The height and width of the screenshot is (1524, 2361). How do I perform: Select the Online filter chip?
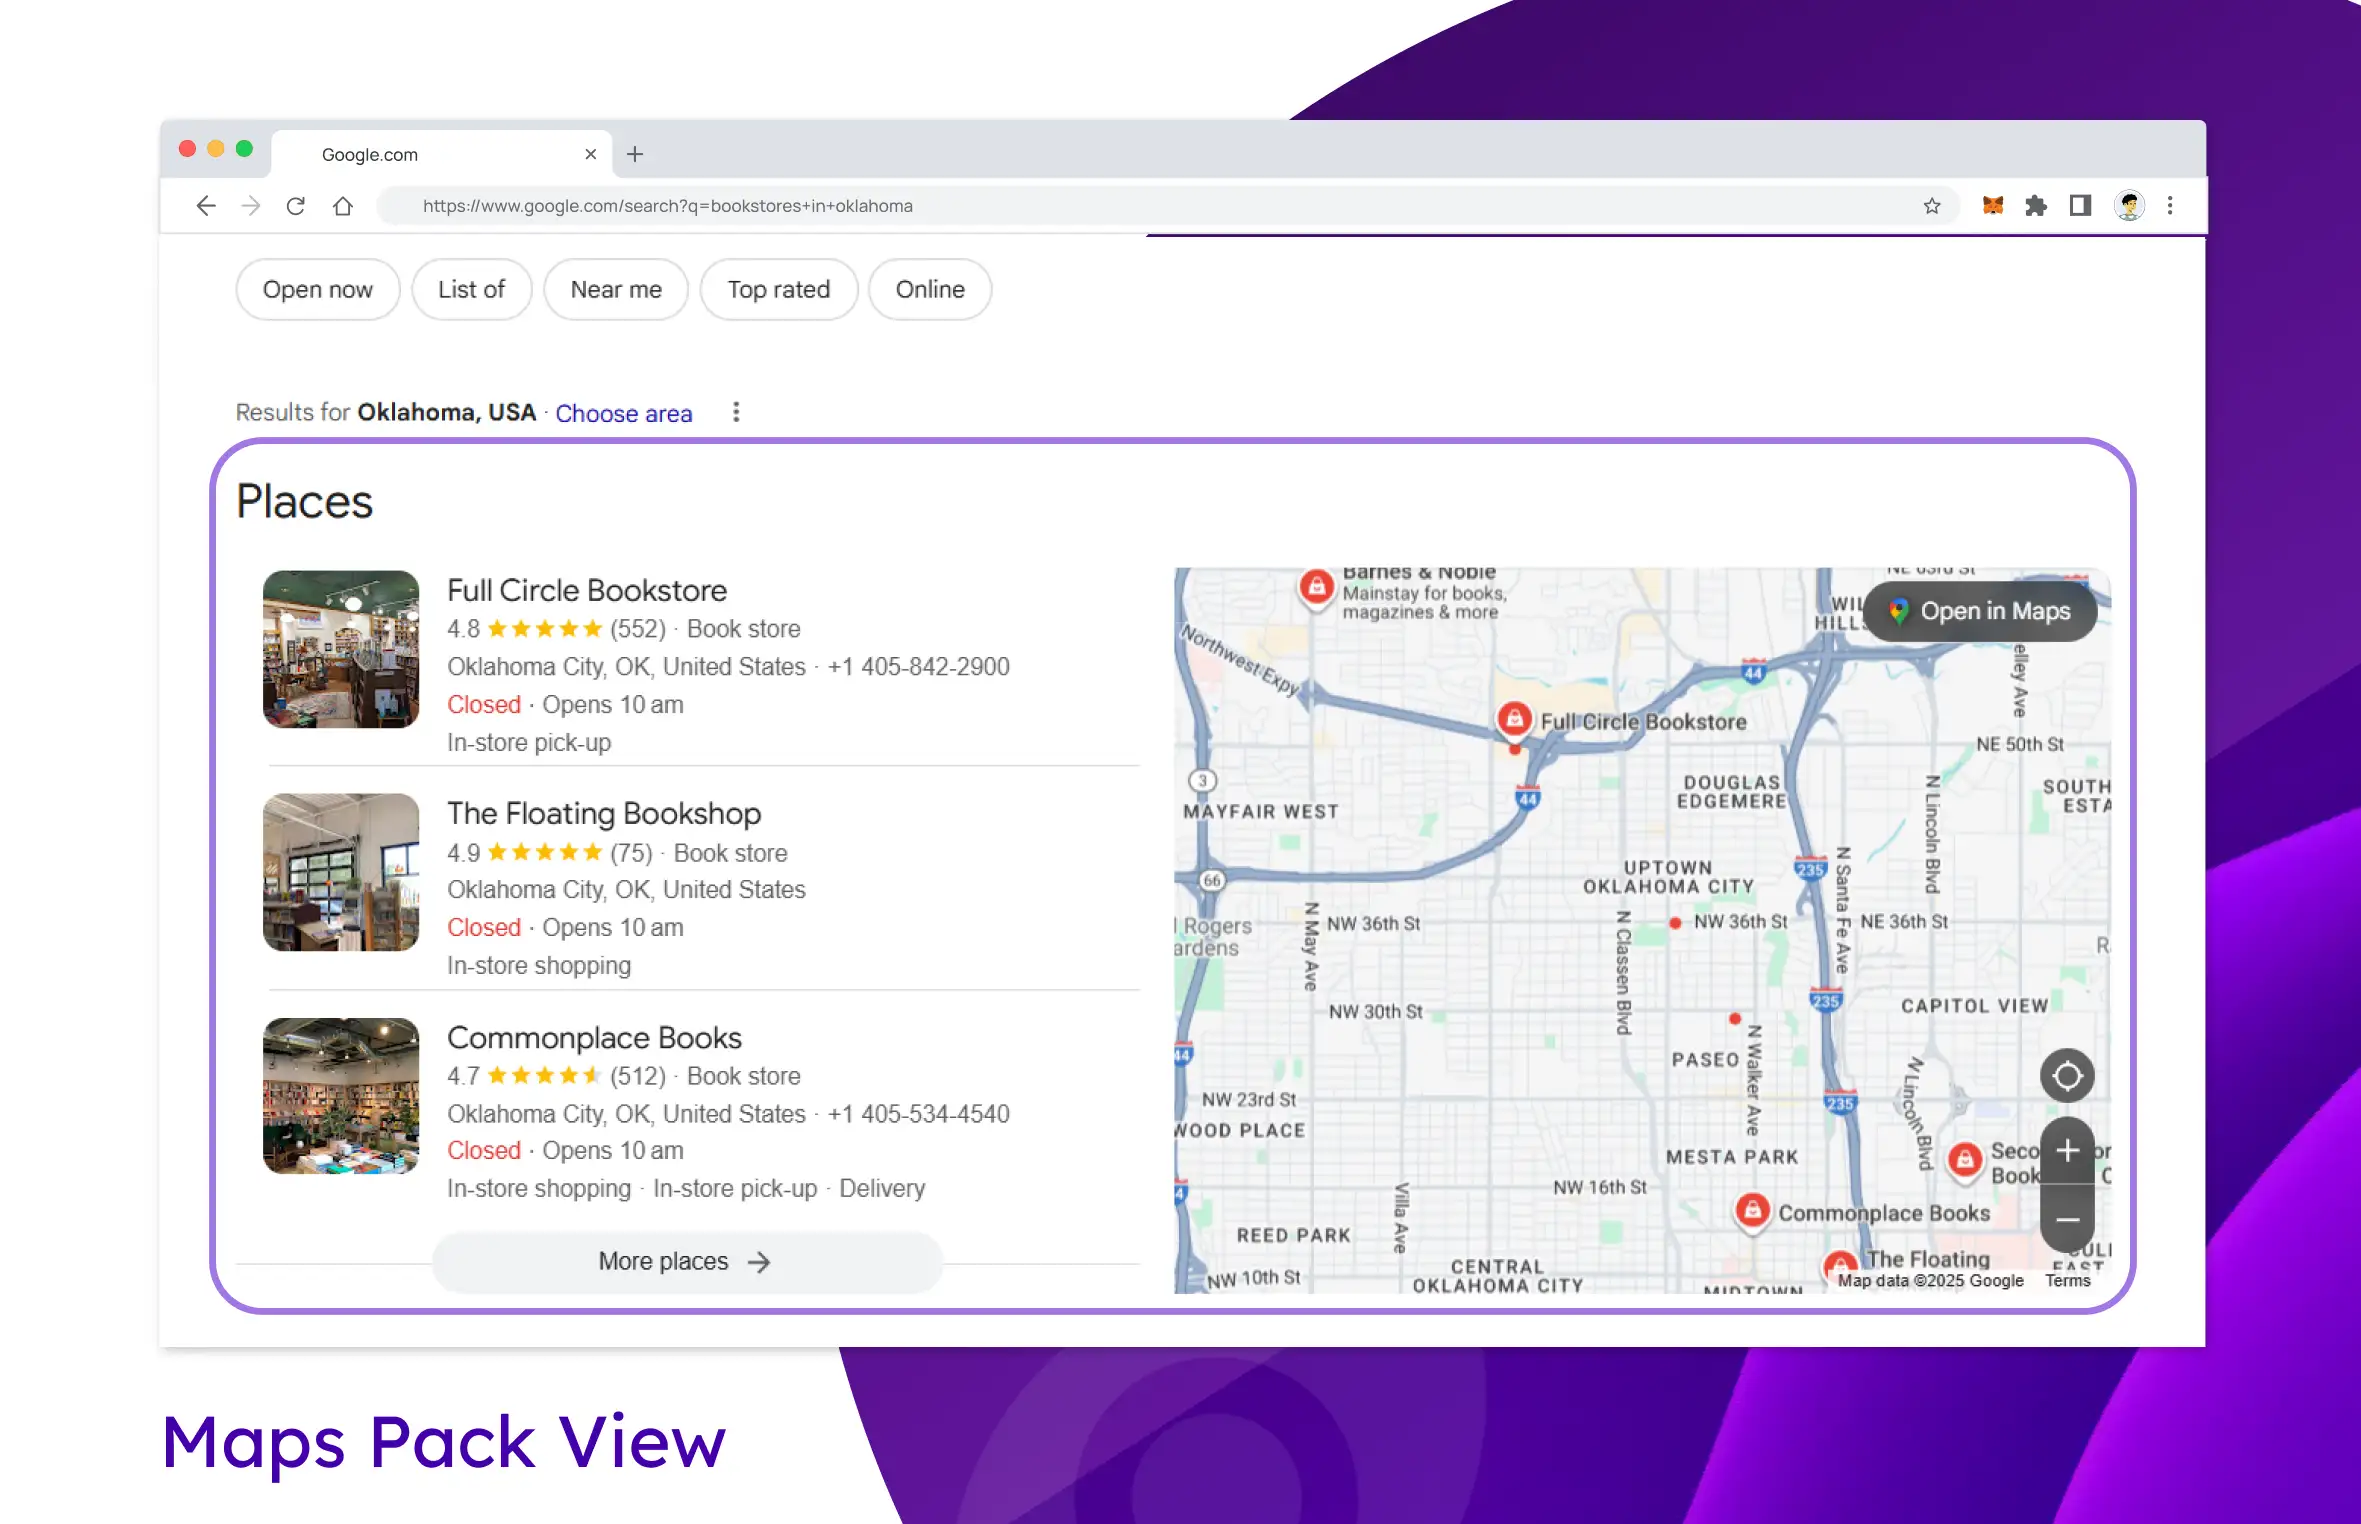pos(930,290)
